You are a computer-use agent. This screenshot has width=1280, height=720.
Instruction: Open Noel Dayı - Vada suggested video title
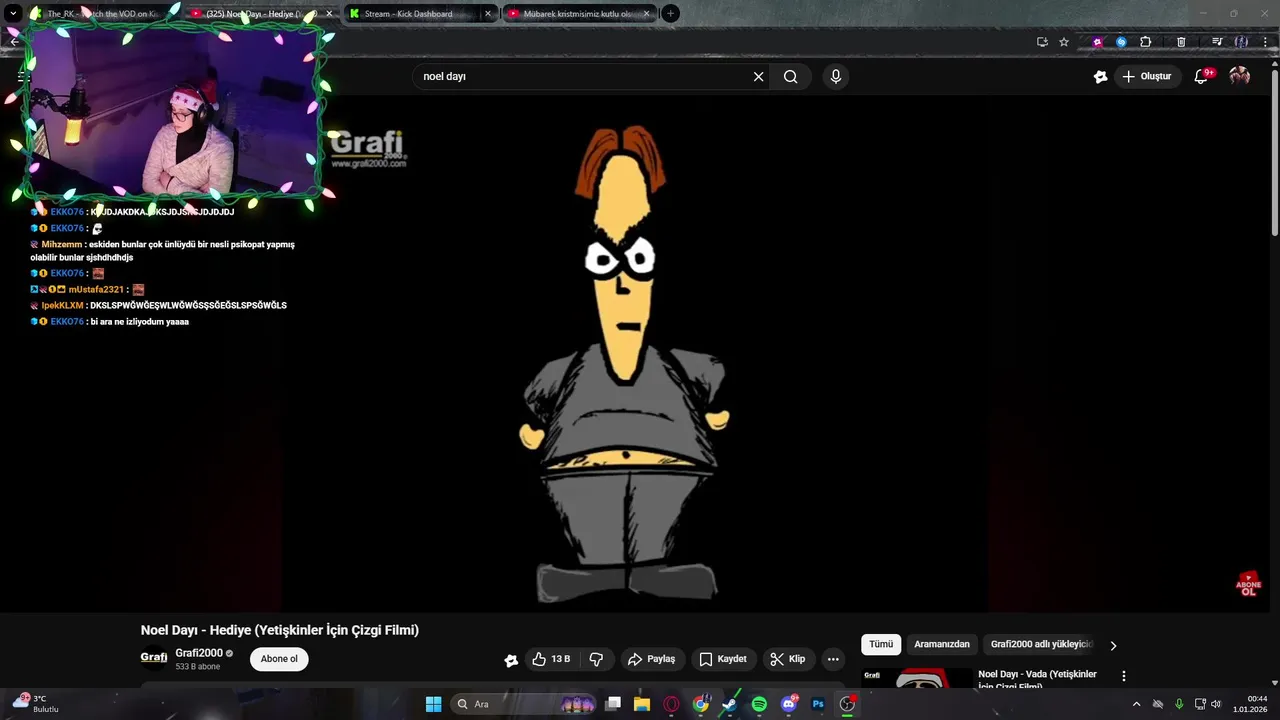click(1037, 679)
